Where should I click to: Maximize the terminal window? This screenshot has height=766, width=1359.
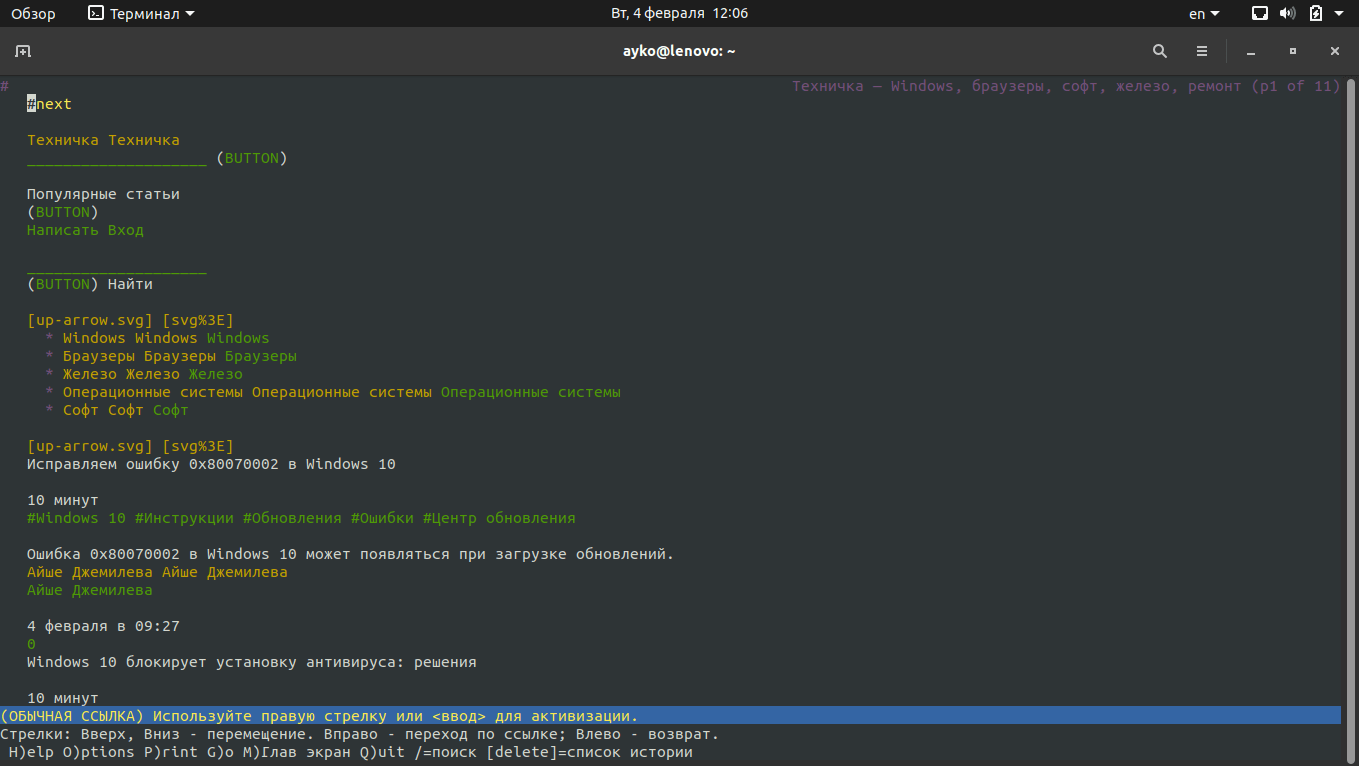click(x=1293, y=51)
